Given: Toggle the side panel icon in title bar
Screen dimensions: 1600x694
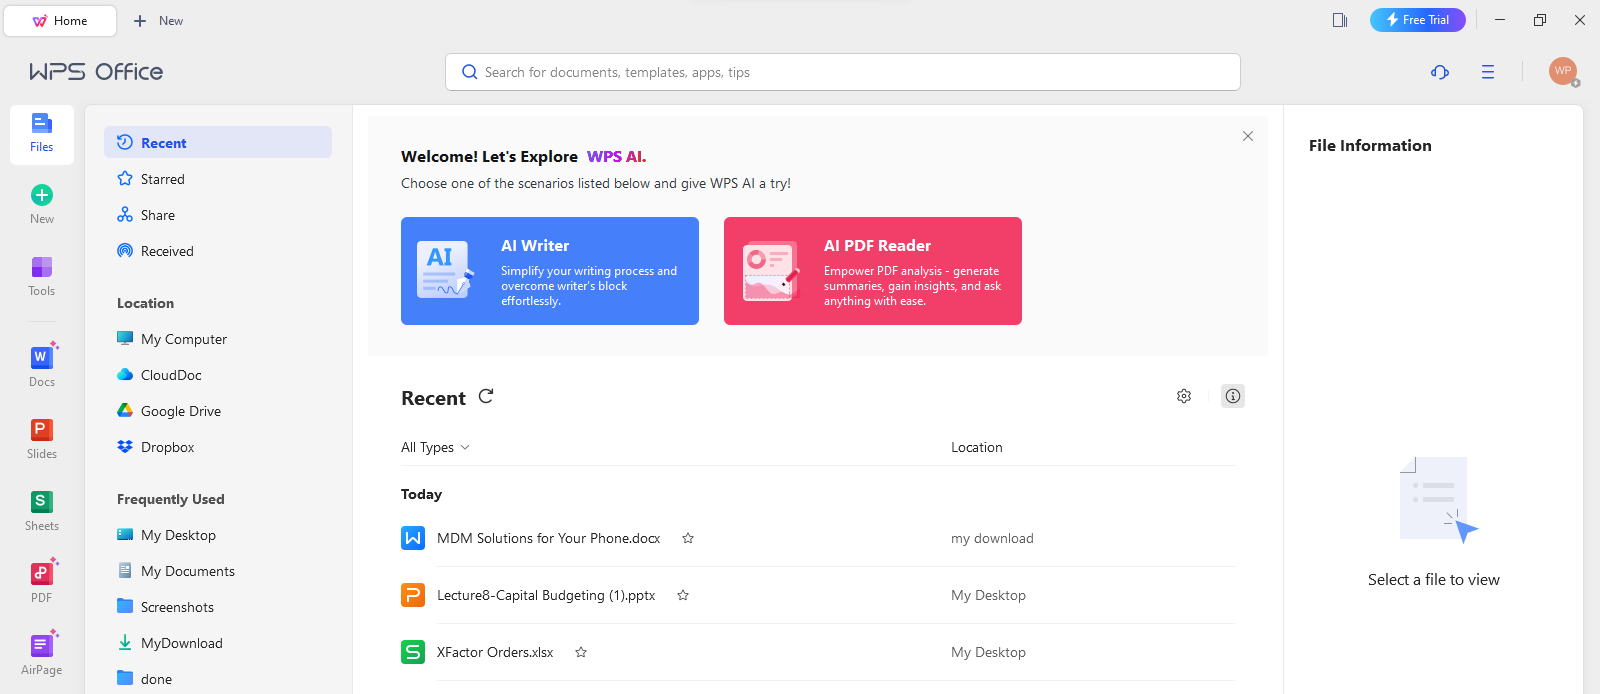Looking at the screenshot, I should pyautogui.click(x=1340, y=20).
